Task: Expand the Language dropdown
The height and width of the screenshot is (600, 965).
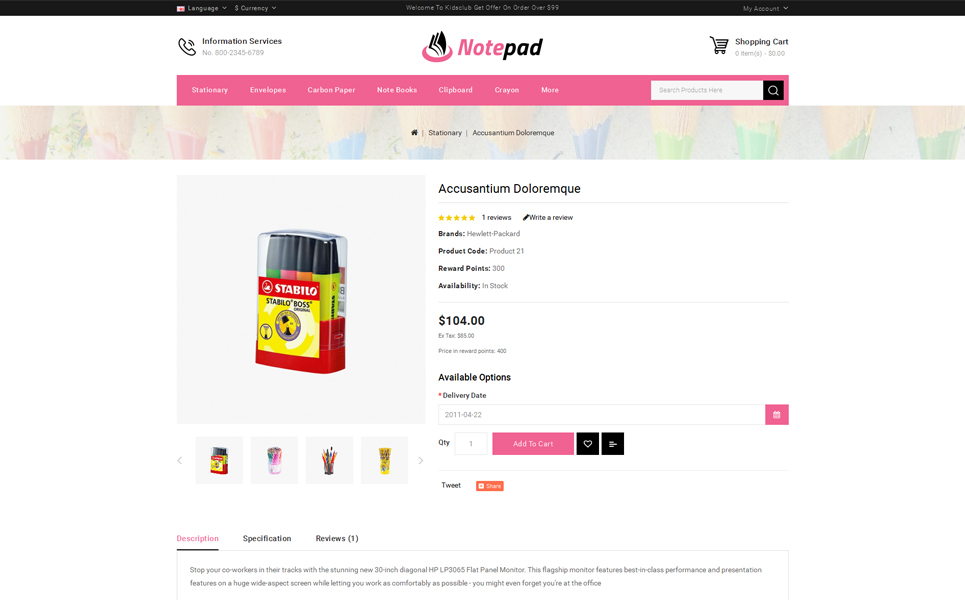Action: tap(202, 8)
